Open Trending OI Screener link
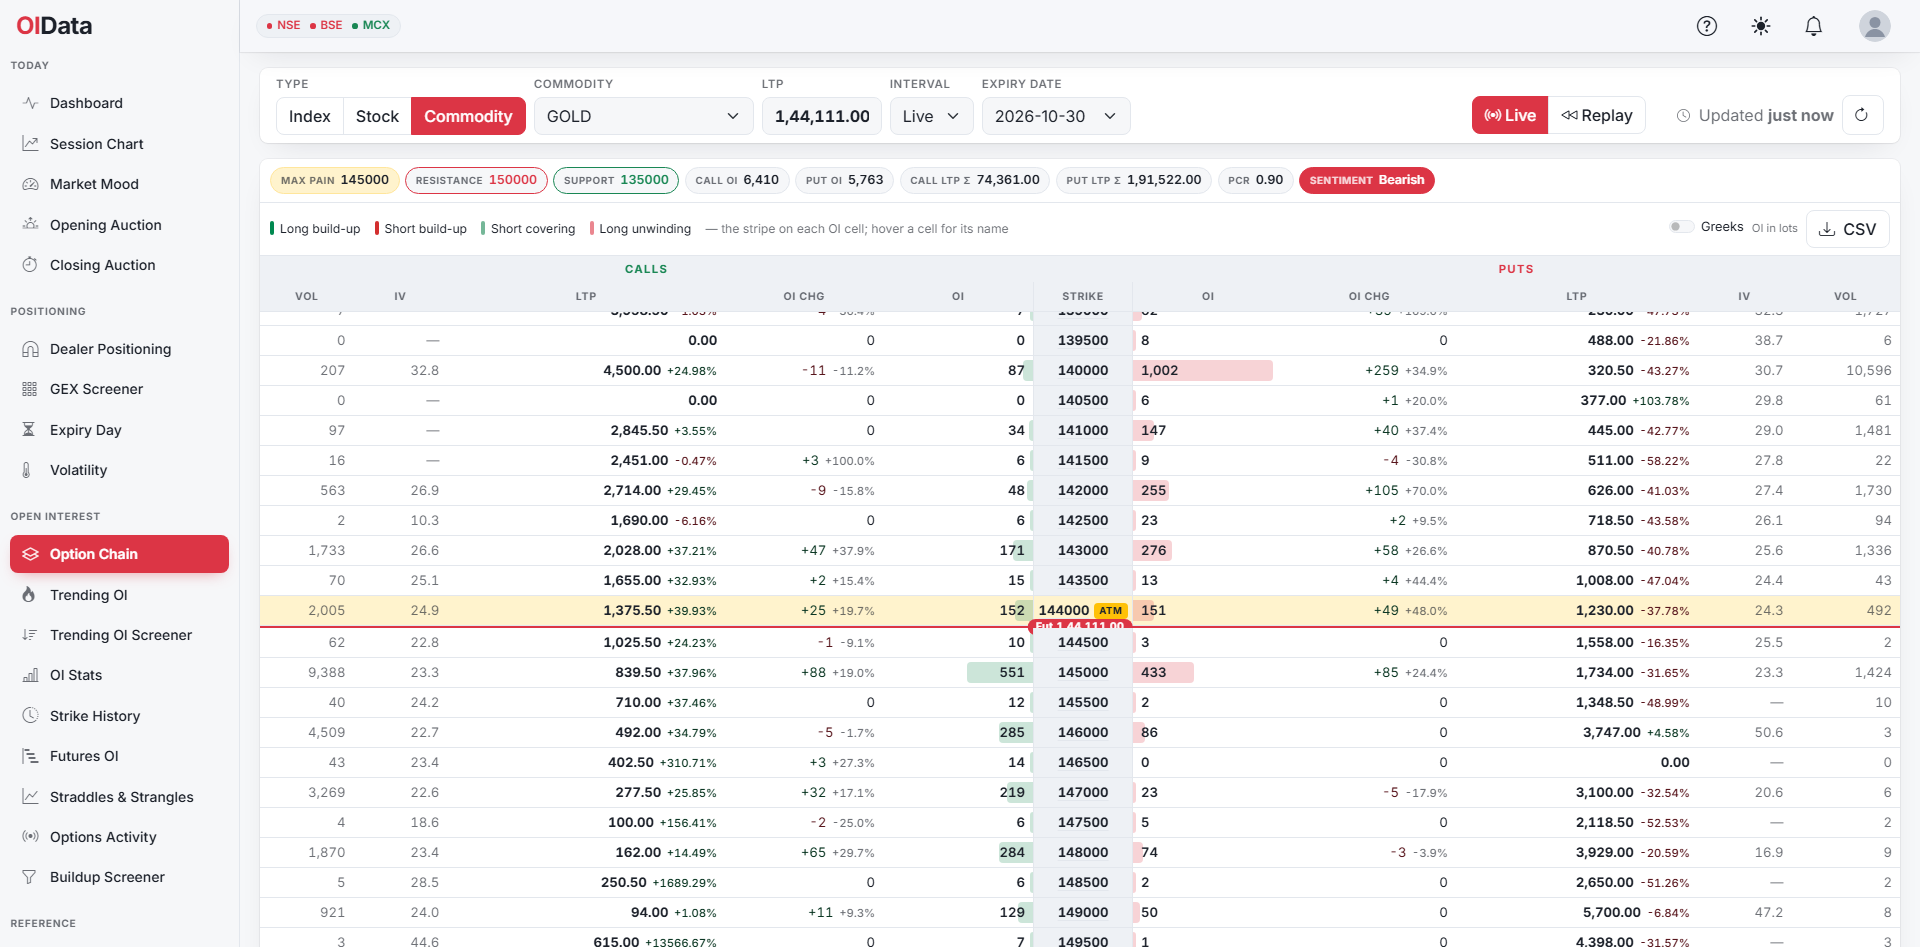 click(x=119, y=635)
